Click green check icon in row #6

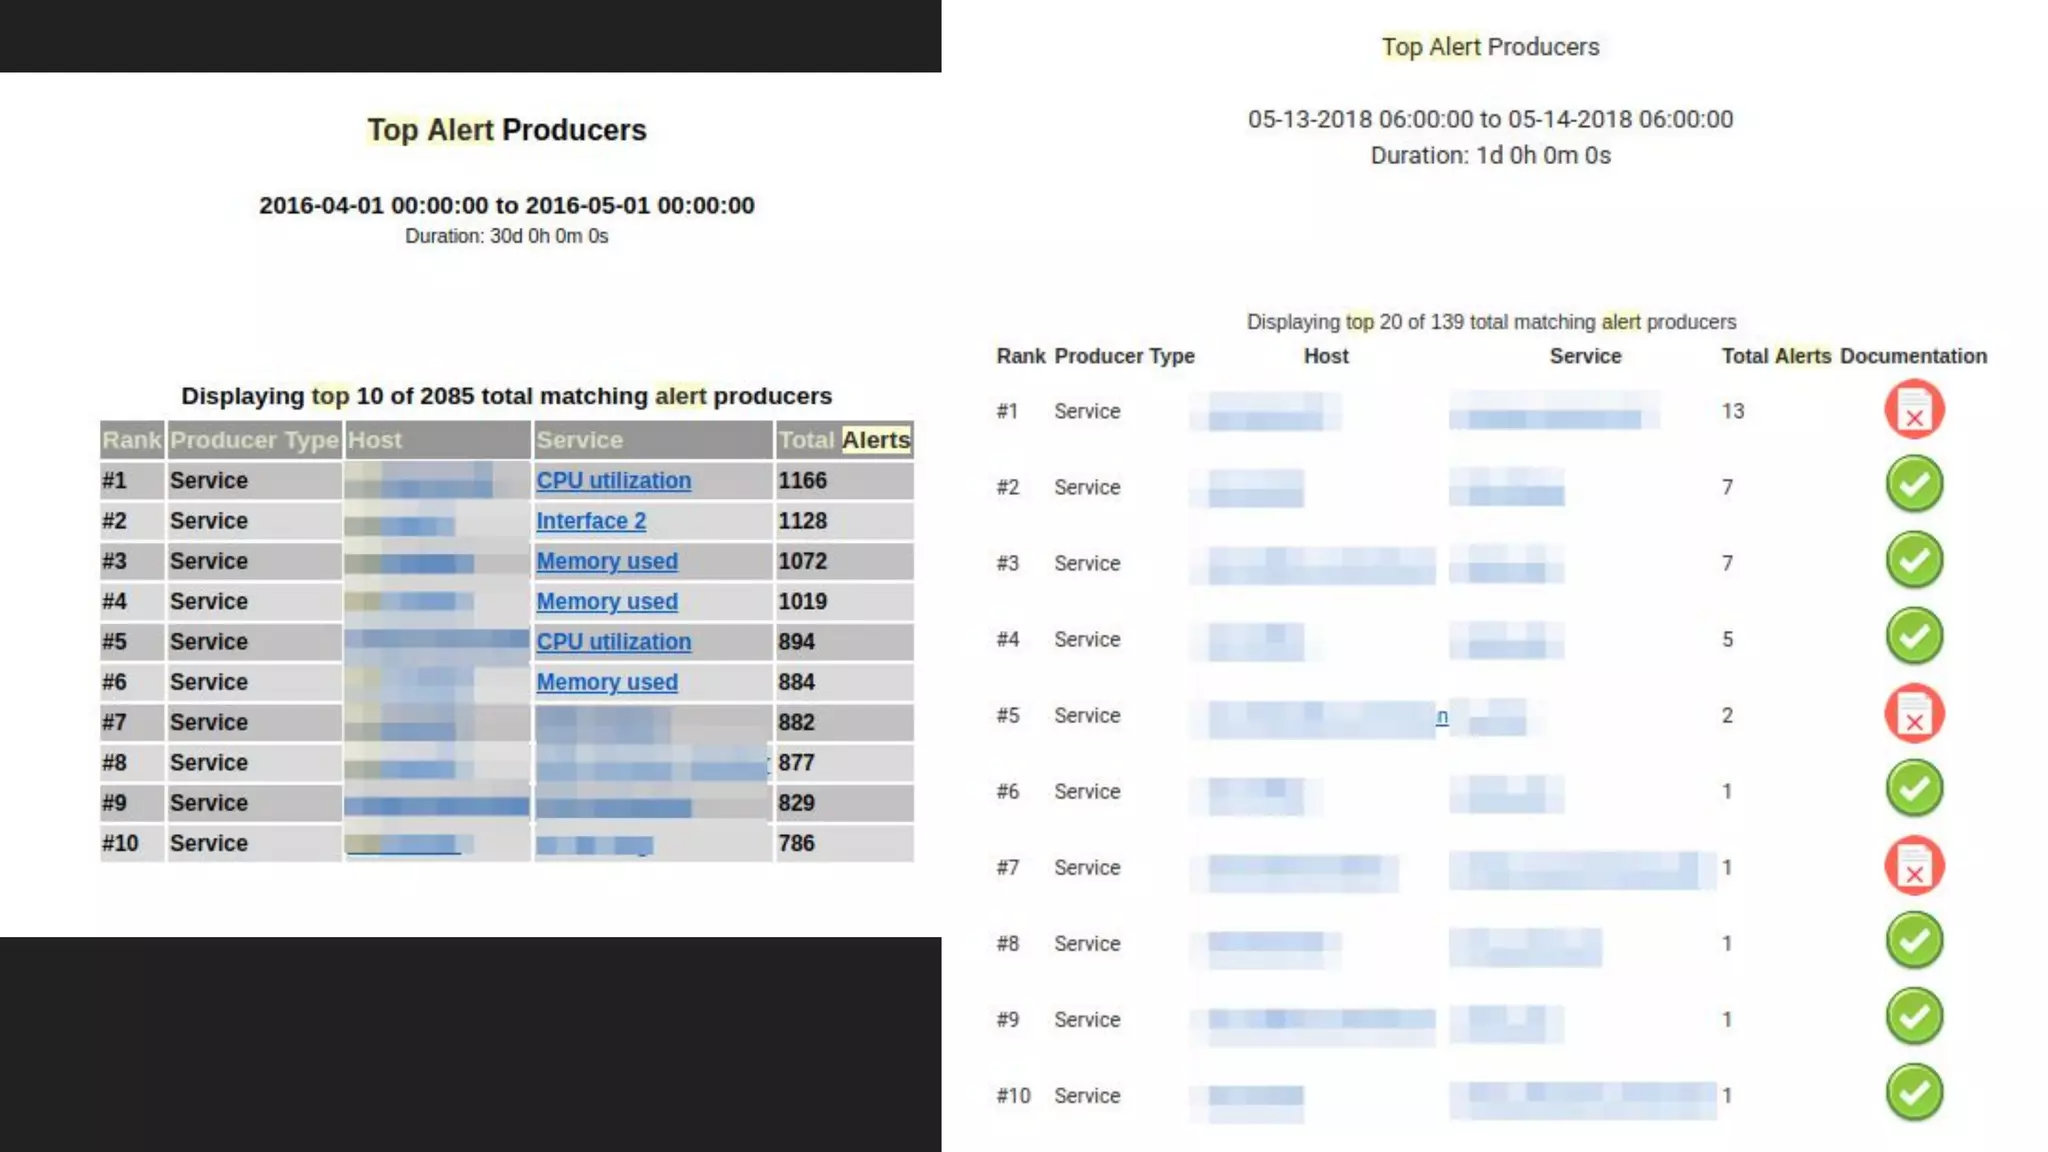coord(1914,789)
